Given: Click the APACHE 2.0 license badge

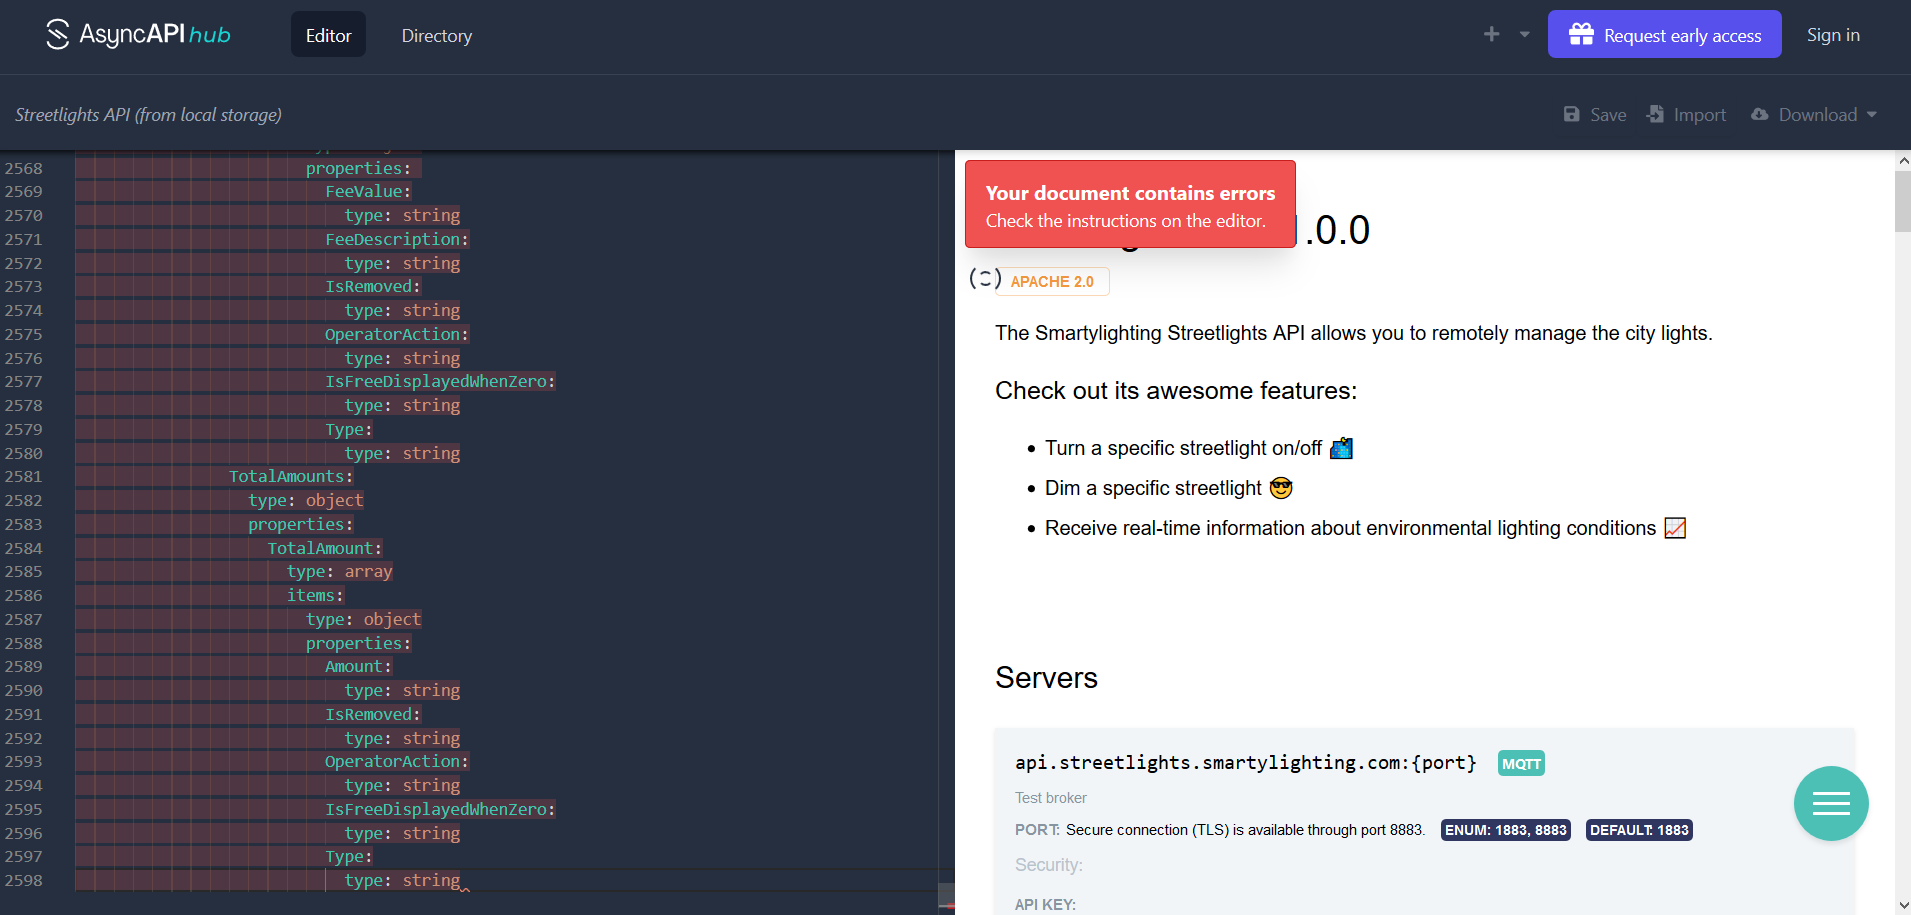Looking at the screenshot, I should tap(1052, 282).
